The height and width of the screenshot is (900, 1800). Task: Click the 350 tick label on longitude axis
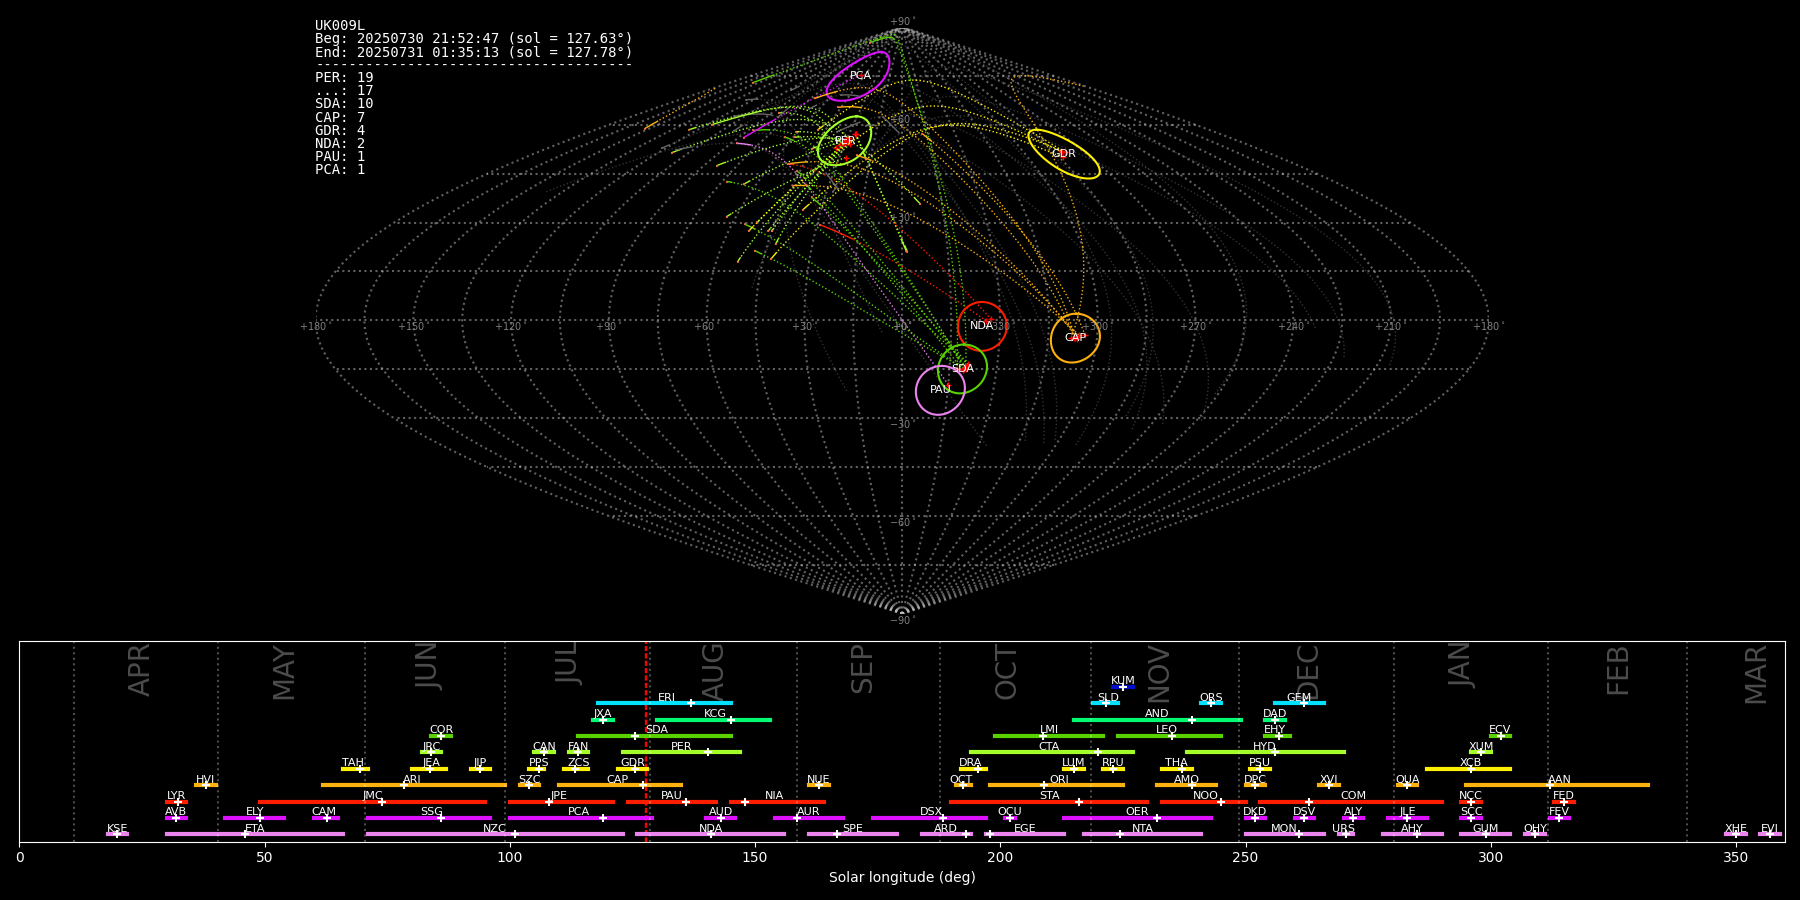point(1735,857)
